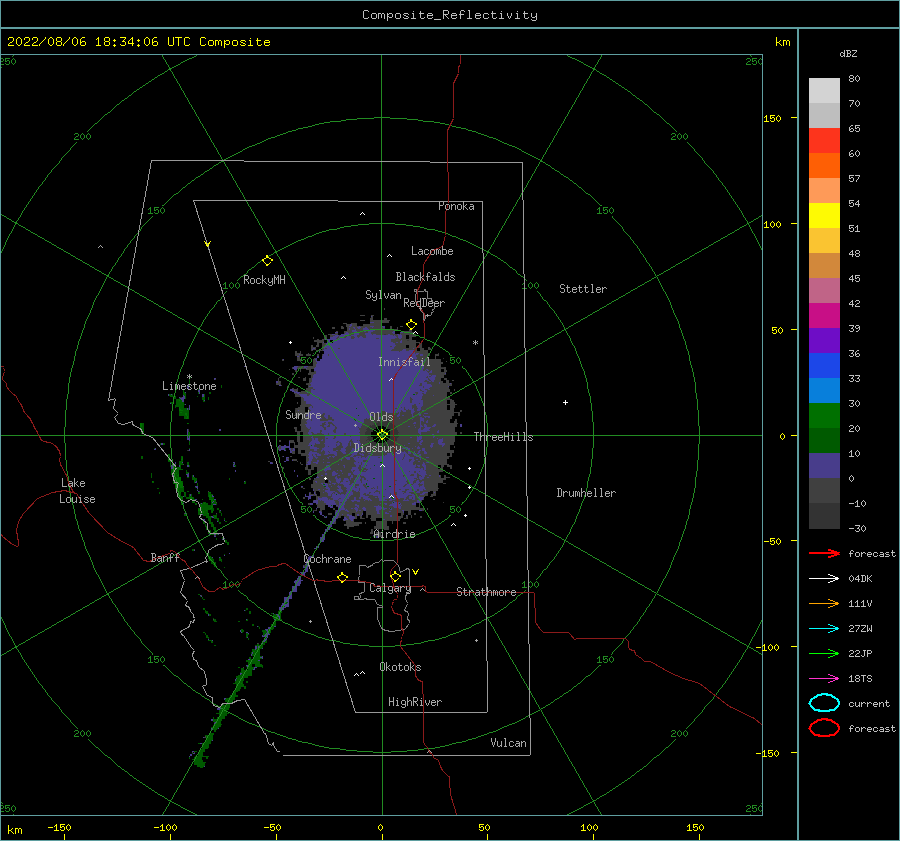Click the Didsbury label
The image size is (900, 841).
coord(377,448)
